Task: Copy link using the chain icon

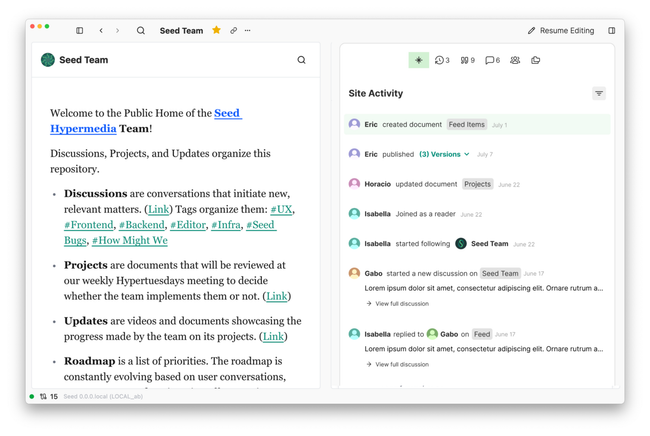Action: tap(234, 31)
